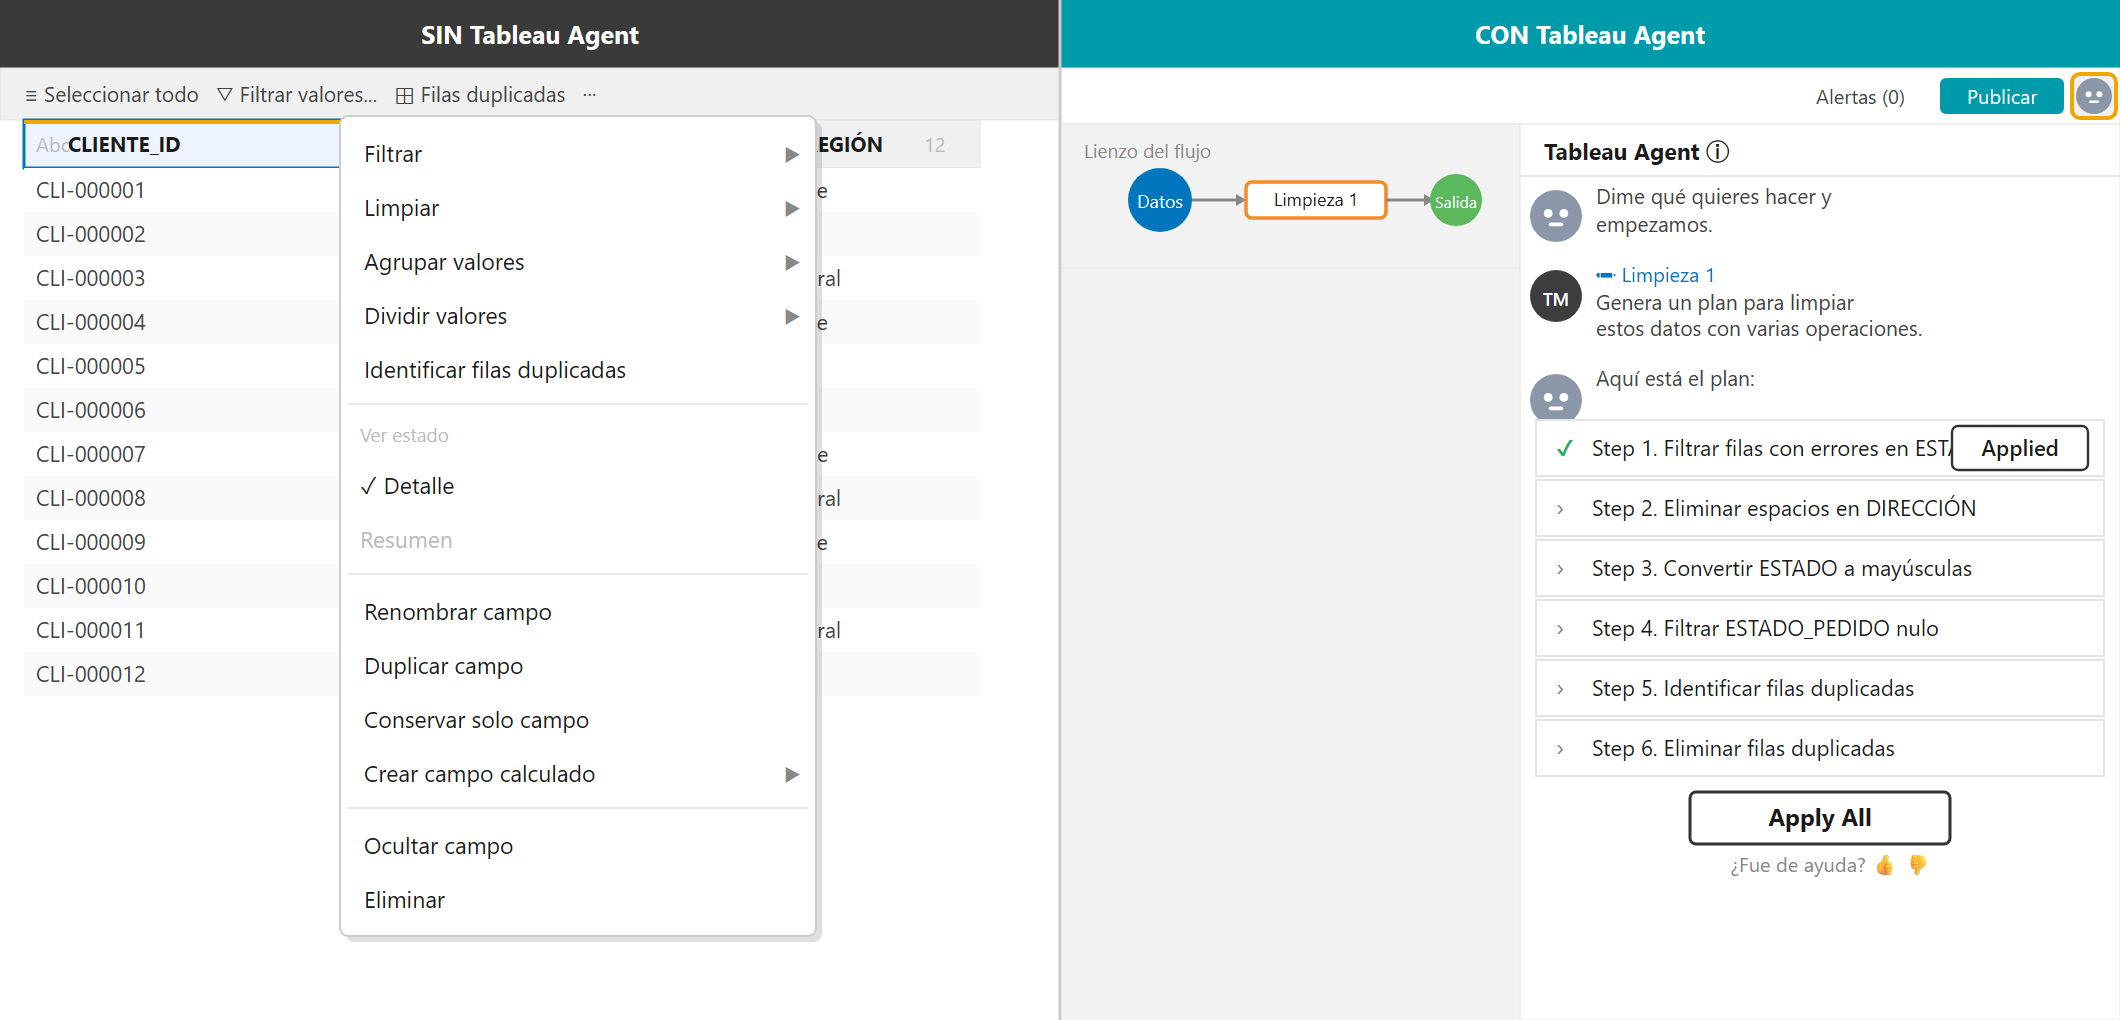The height and width of the screenshot is (1020, 2120).
Task: Expand Step 3 Convertir ESTADO a mayúsculas
Action: click(1819, 568)
